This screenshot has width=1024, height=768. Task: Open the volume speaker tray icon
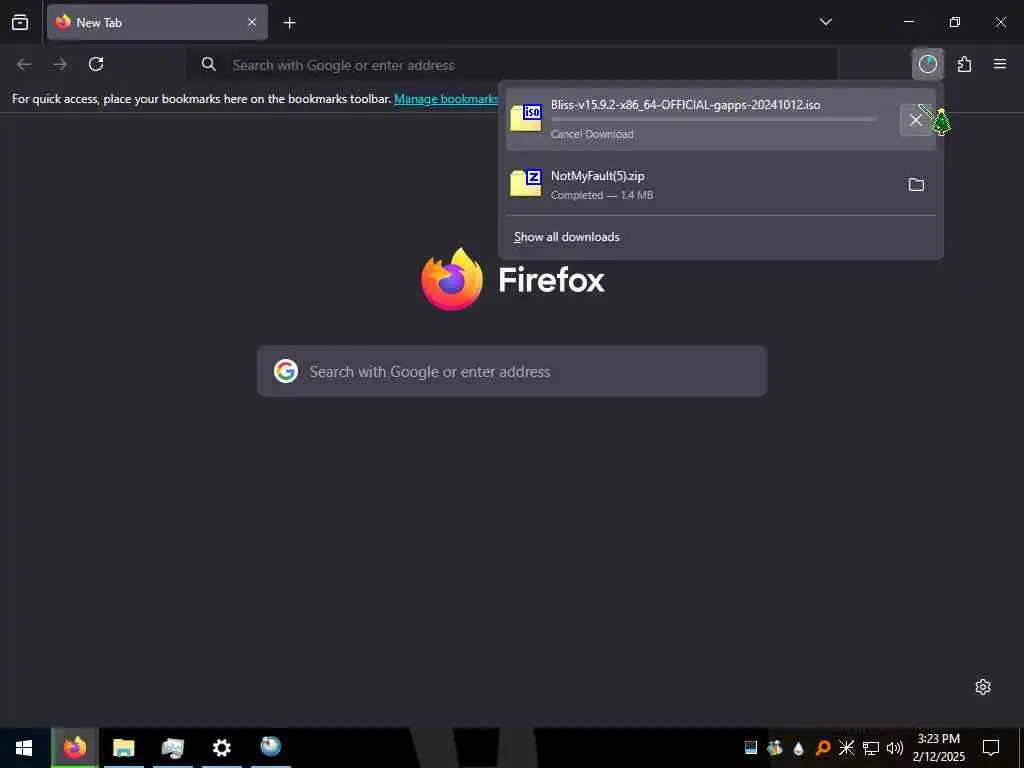click(x=894, y=748)
